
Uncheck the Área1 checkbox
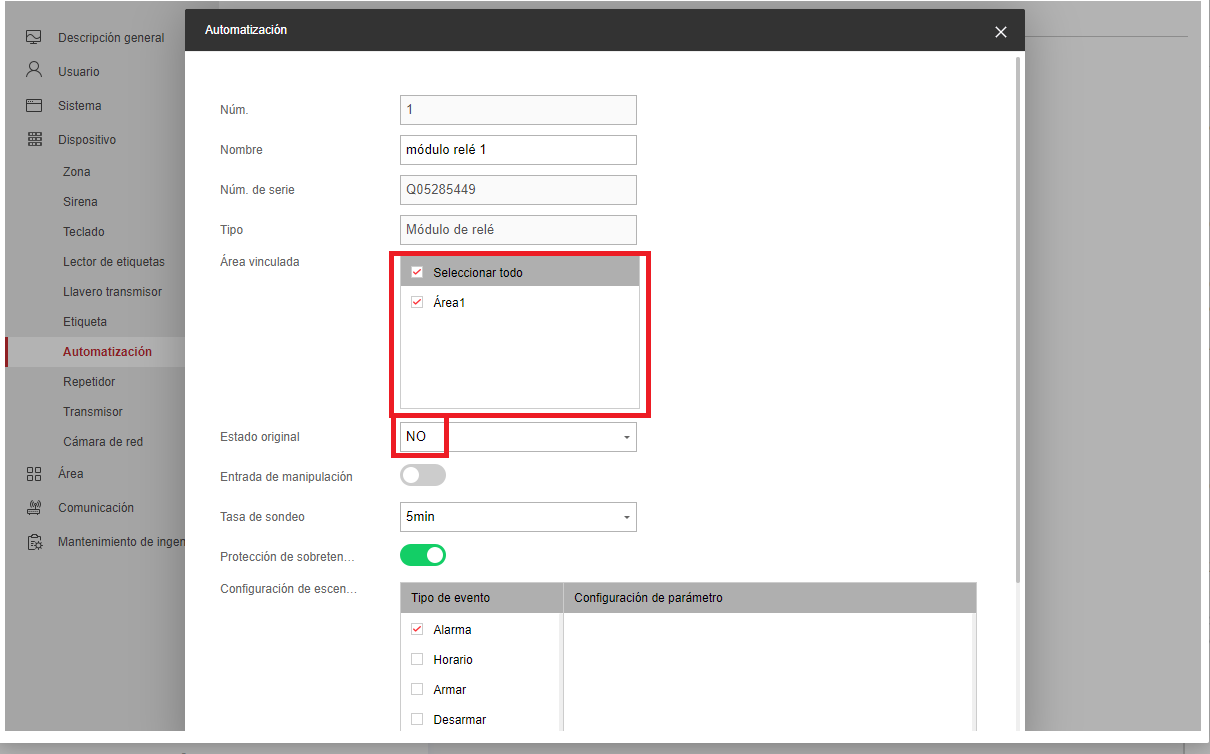[417, 302]
